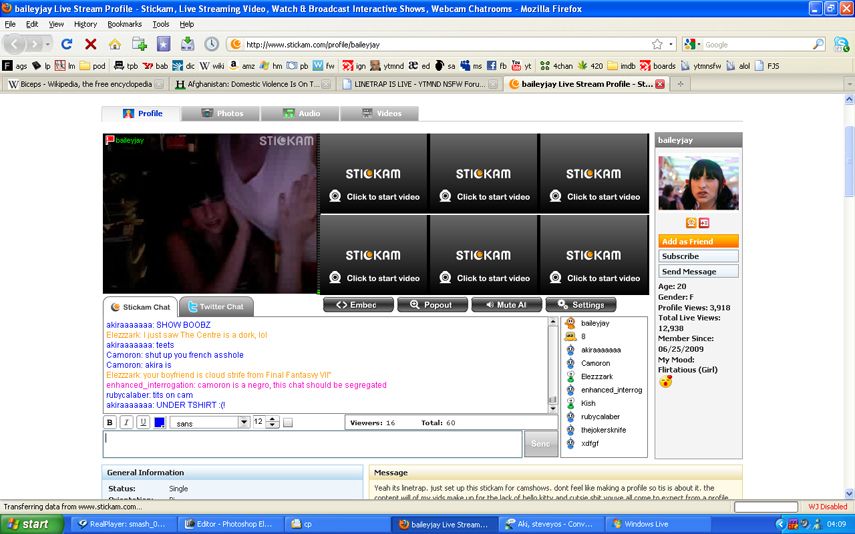Switch to the Photos profile tab

pyautogui.click(x=220, y=113)
